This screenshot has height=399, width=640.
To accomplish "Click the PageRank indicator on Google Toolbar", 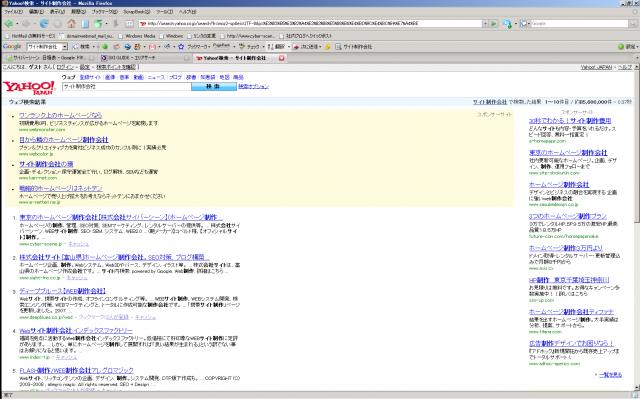I will 221,46.
